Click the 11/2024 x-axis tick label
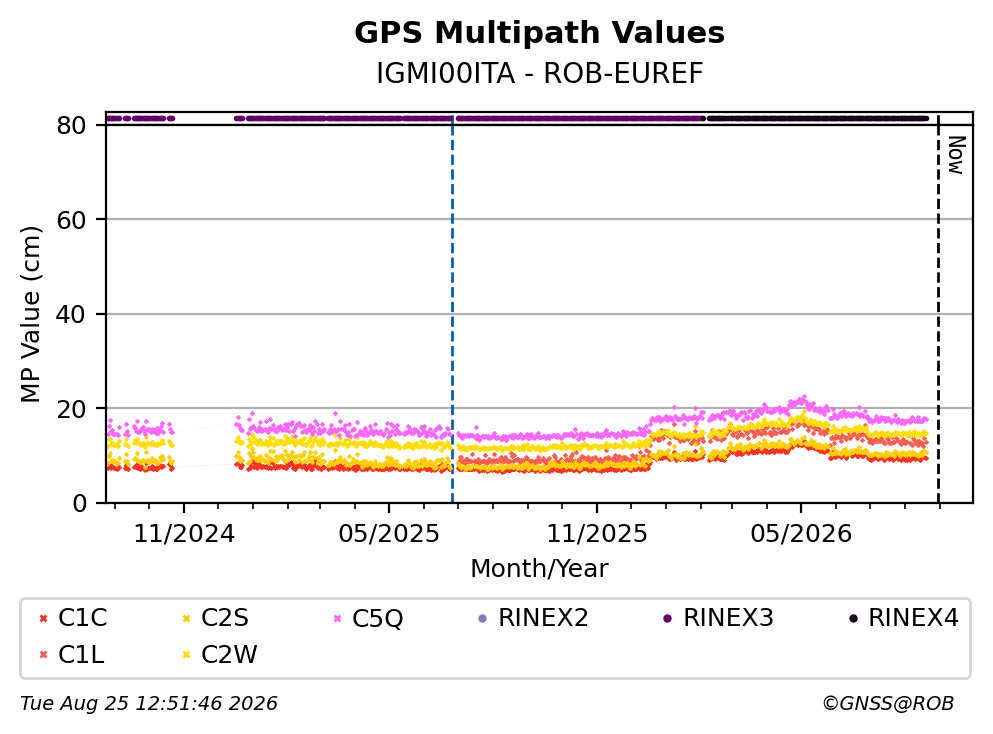993x734 pixels. [x=184, y=534]
